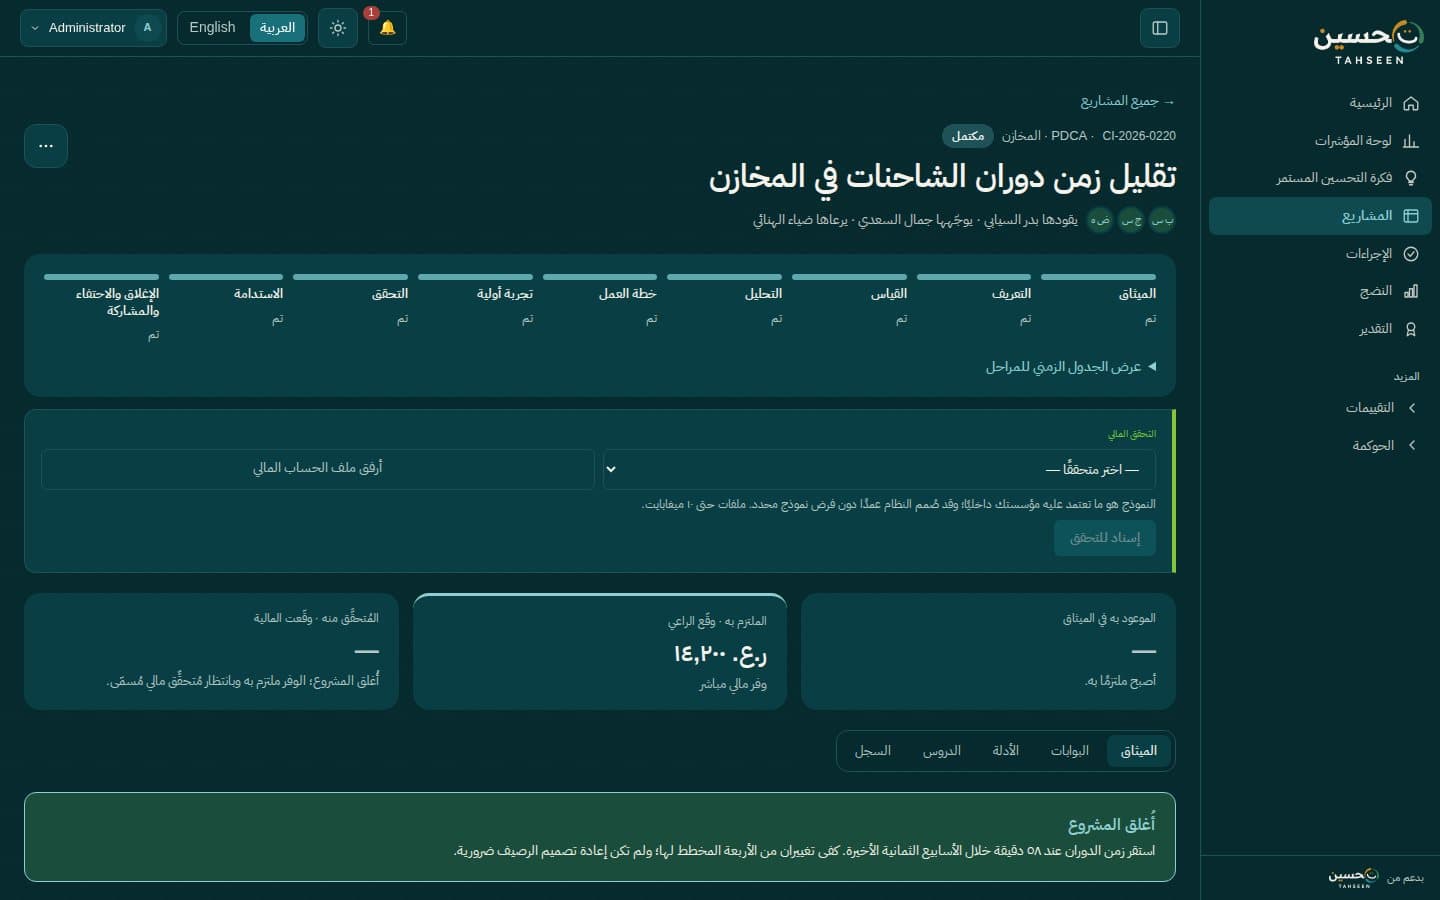Toggle the light/dark theme sun button
Viewport: 1440px width, 900px height.
tap(338, 28)
